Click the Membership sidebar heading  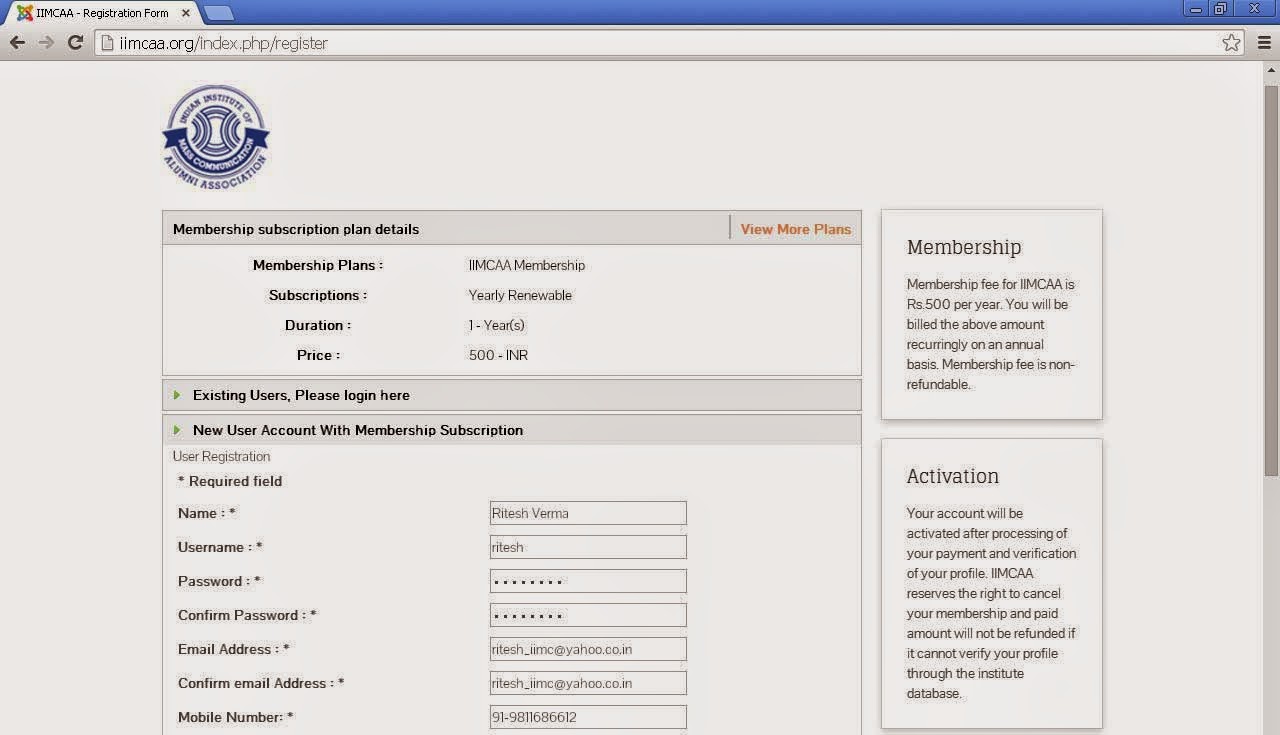[964, 247]
